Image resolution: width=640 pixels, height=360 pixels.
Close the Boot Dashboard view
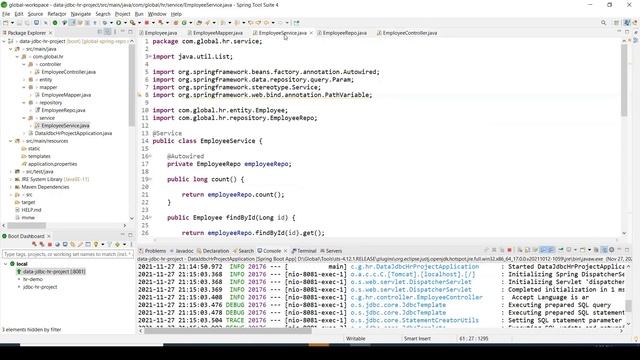tap(49, 236)
